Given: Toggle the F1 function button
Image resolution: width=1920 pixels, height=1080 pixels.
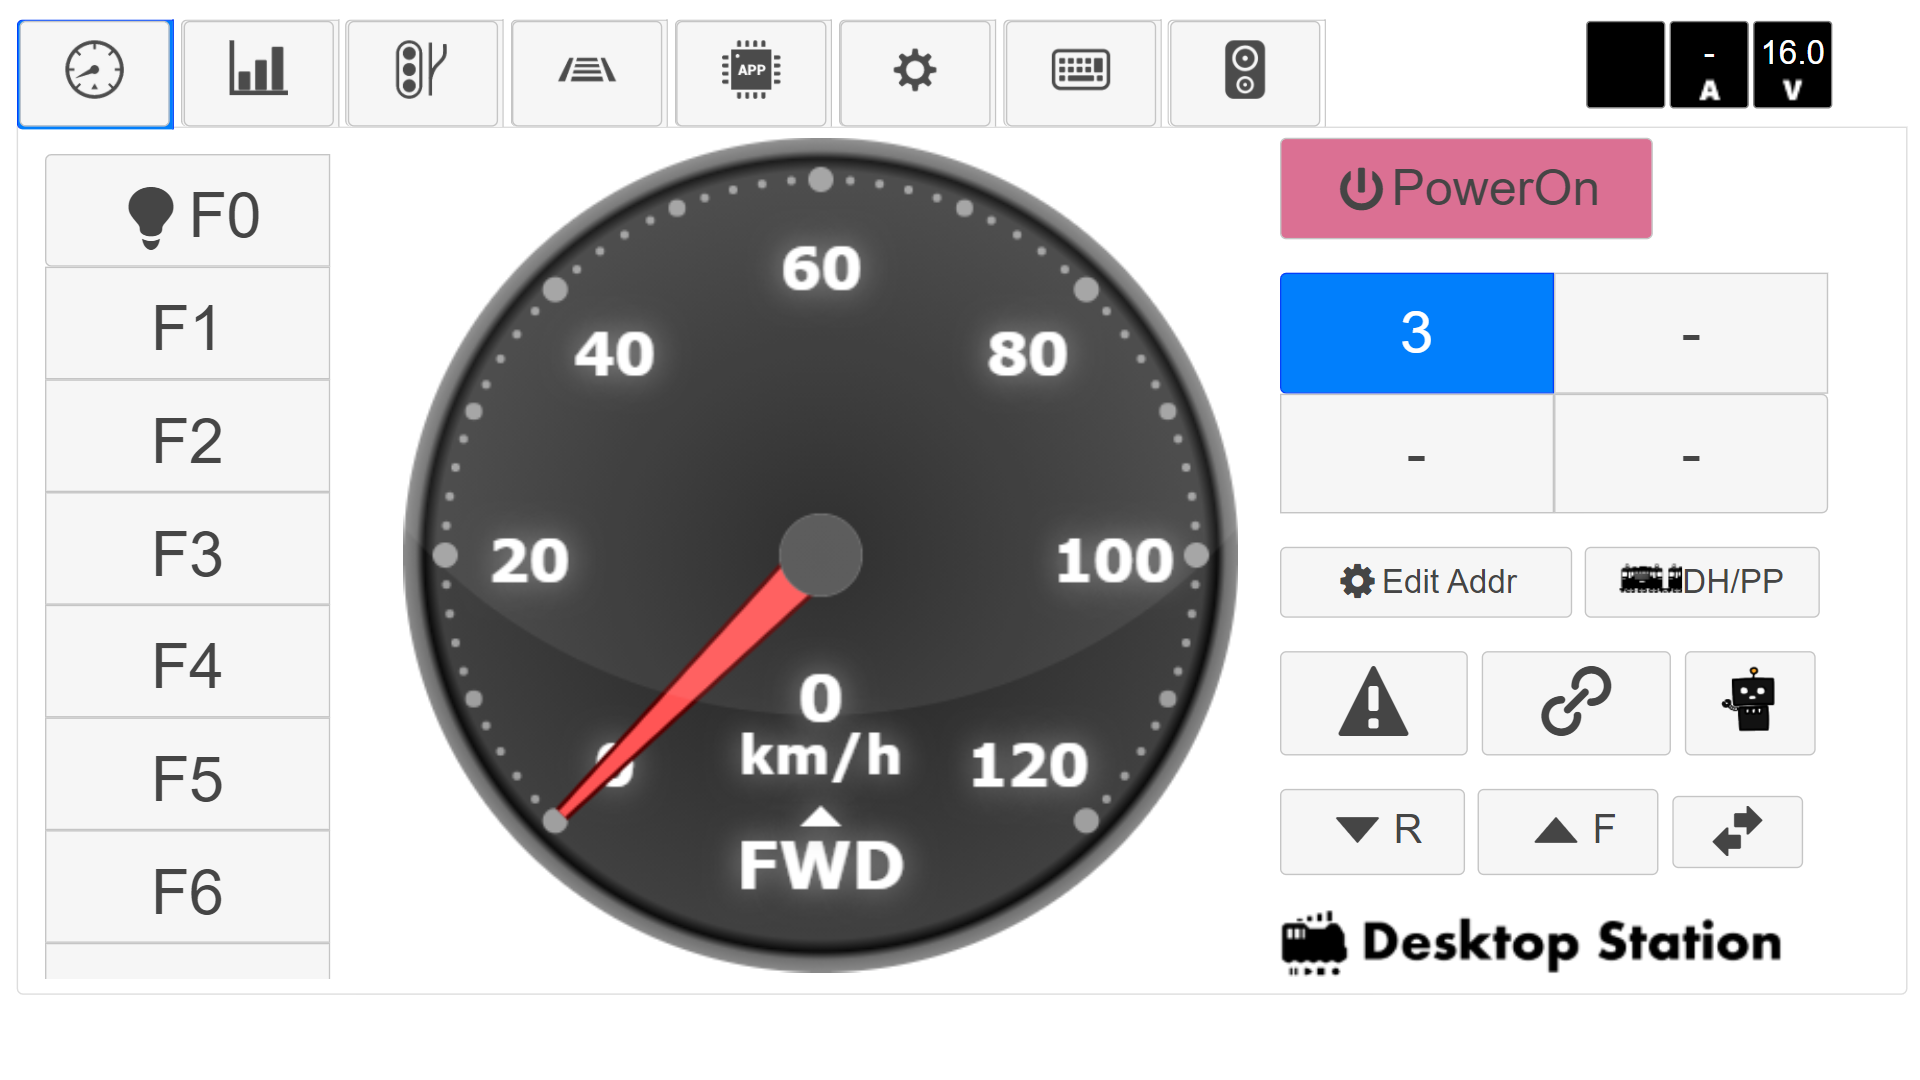Looking at the screenshot, I should (x=188, y=326).
